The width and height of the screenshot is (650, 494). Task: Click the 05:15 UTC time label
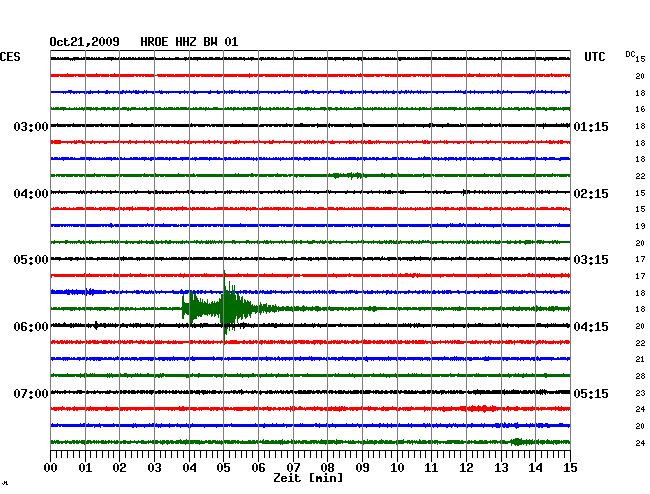coord(591,393)
